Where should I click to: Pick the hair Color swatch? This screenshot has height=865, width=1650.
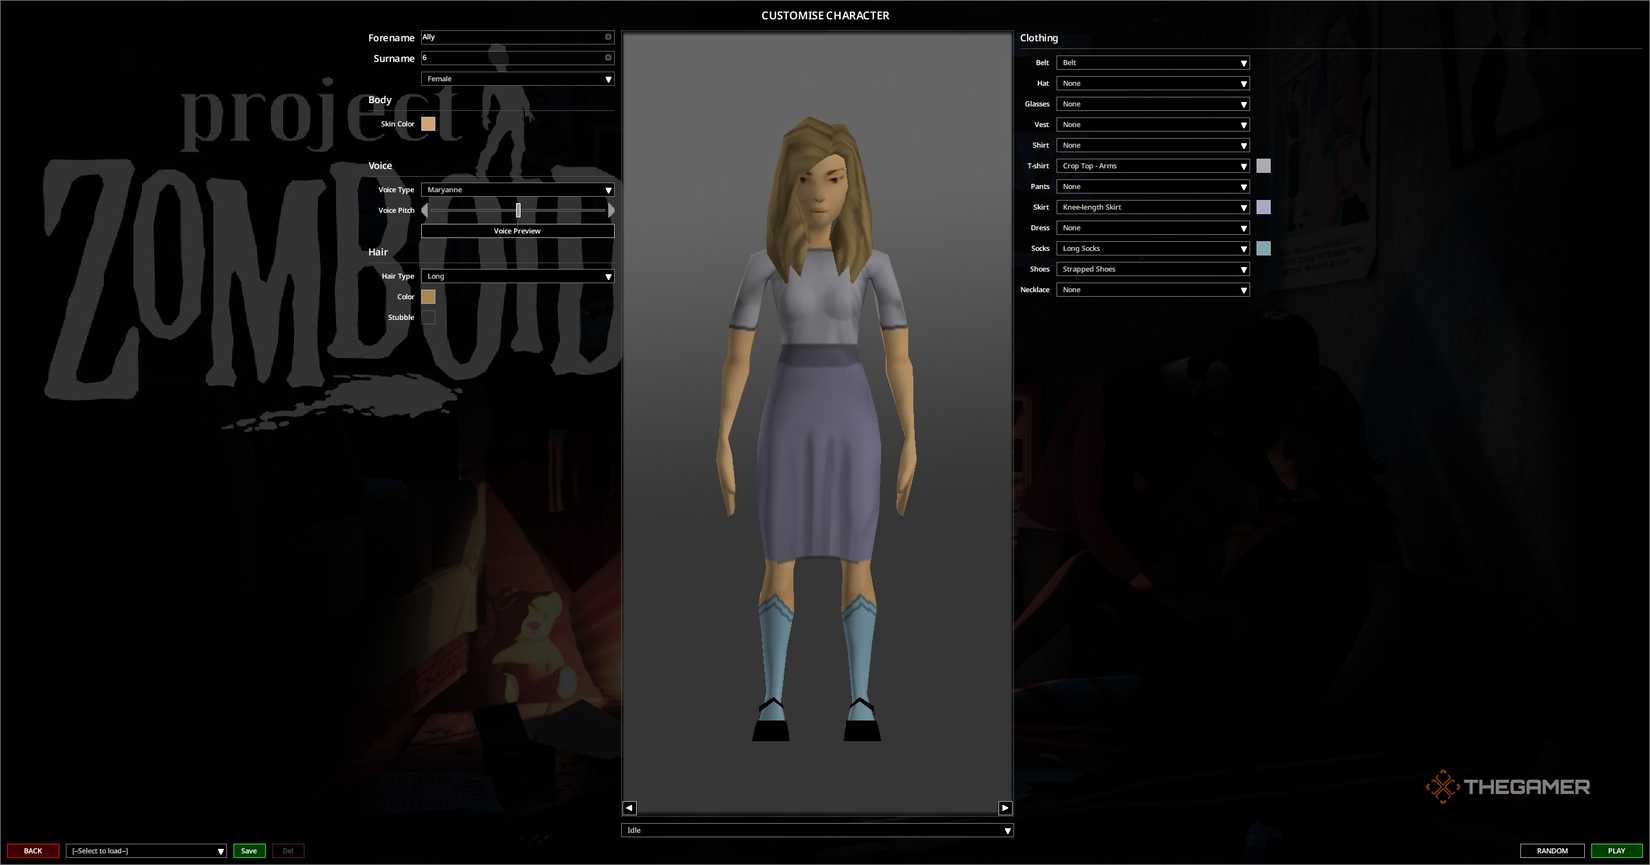(x=428, y=297)
